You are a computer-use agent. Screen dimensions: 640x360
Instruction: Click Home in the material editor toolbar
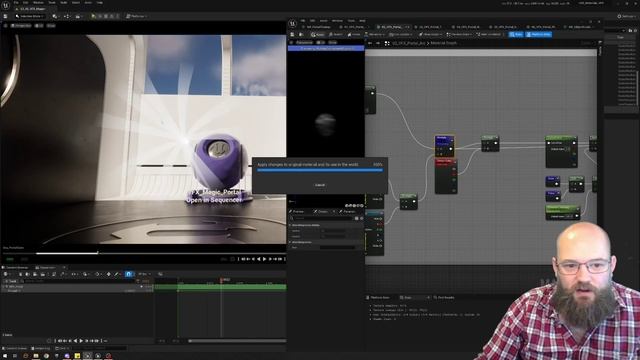[x=354, y=35]
